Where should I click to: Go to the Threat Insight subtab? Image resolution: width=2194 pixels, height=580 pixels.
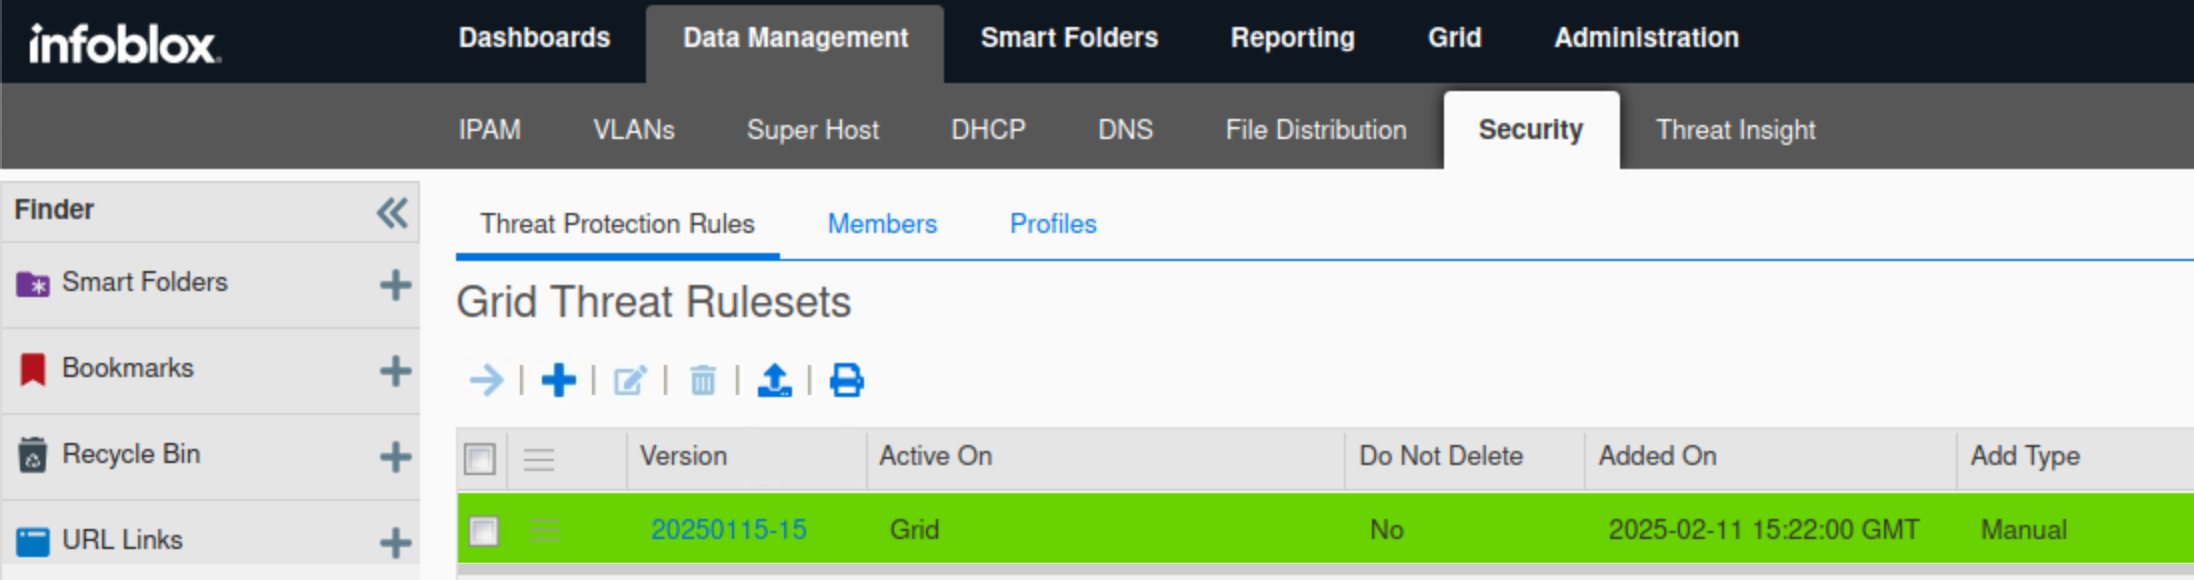click(x=1735, y=130)
